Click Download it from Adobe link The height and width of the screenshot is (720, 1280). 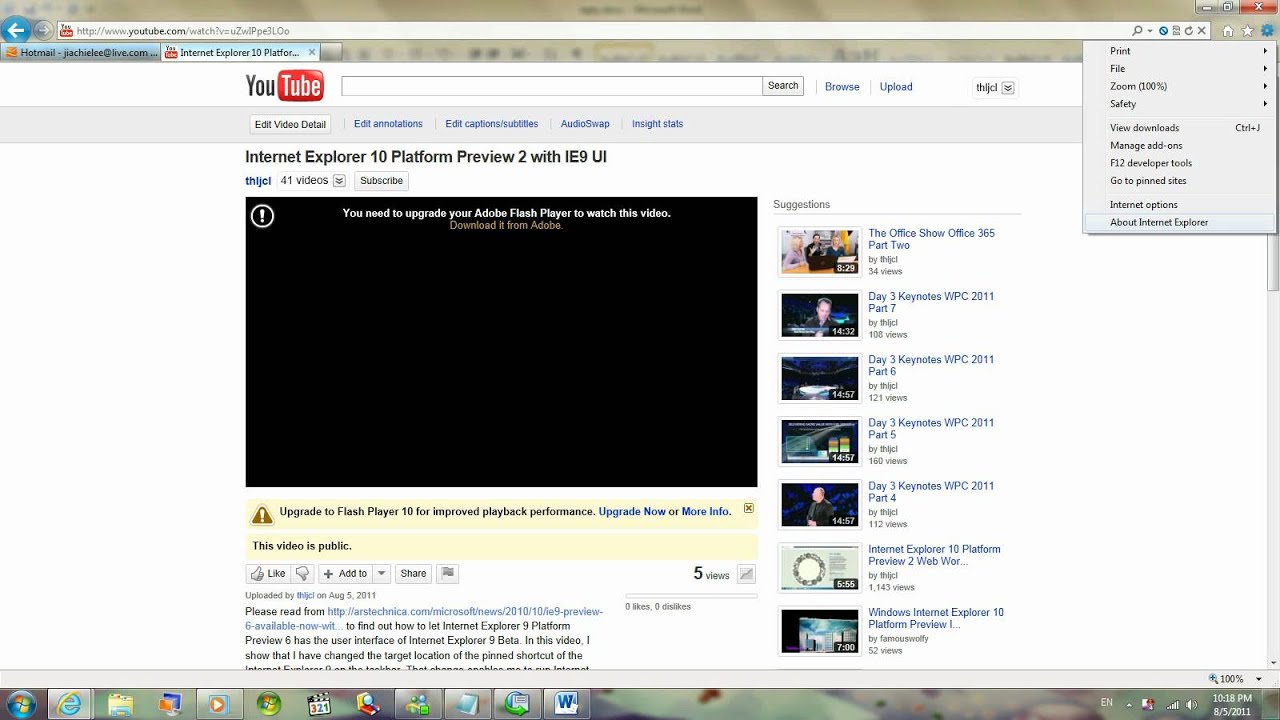[506, 226]
